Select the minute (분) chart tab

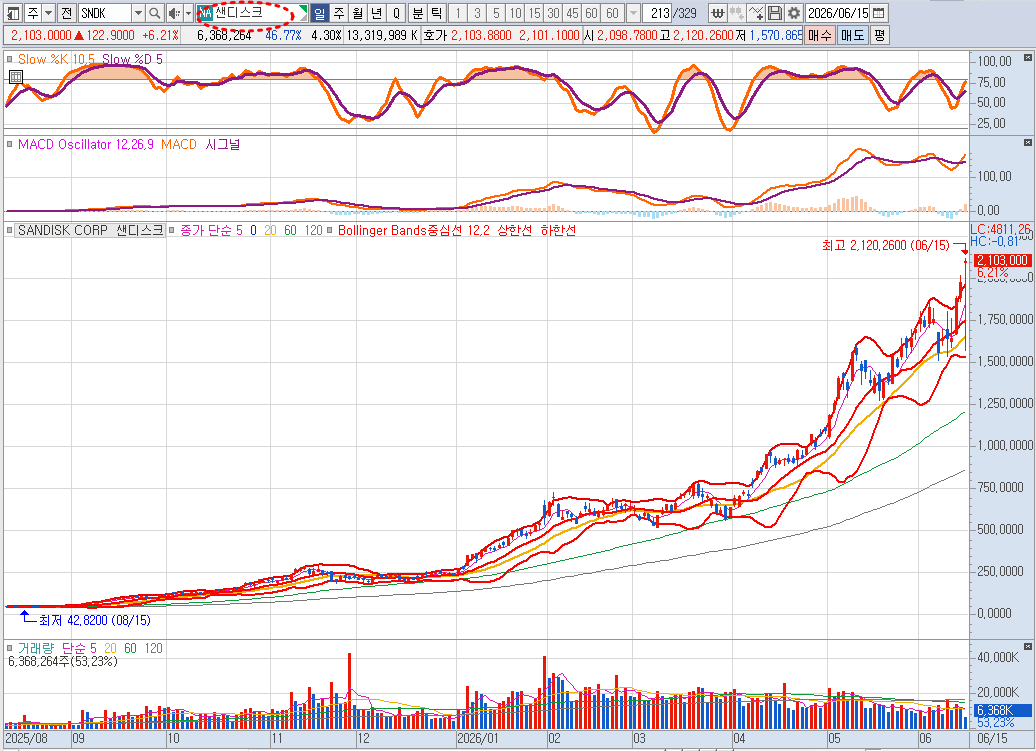[x=418, y=13]
